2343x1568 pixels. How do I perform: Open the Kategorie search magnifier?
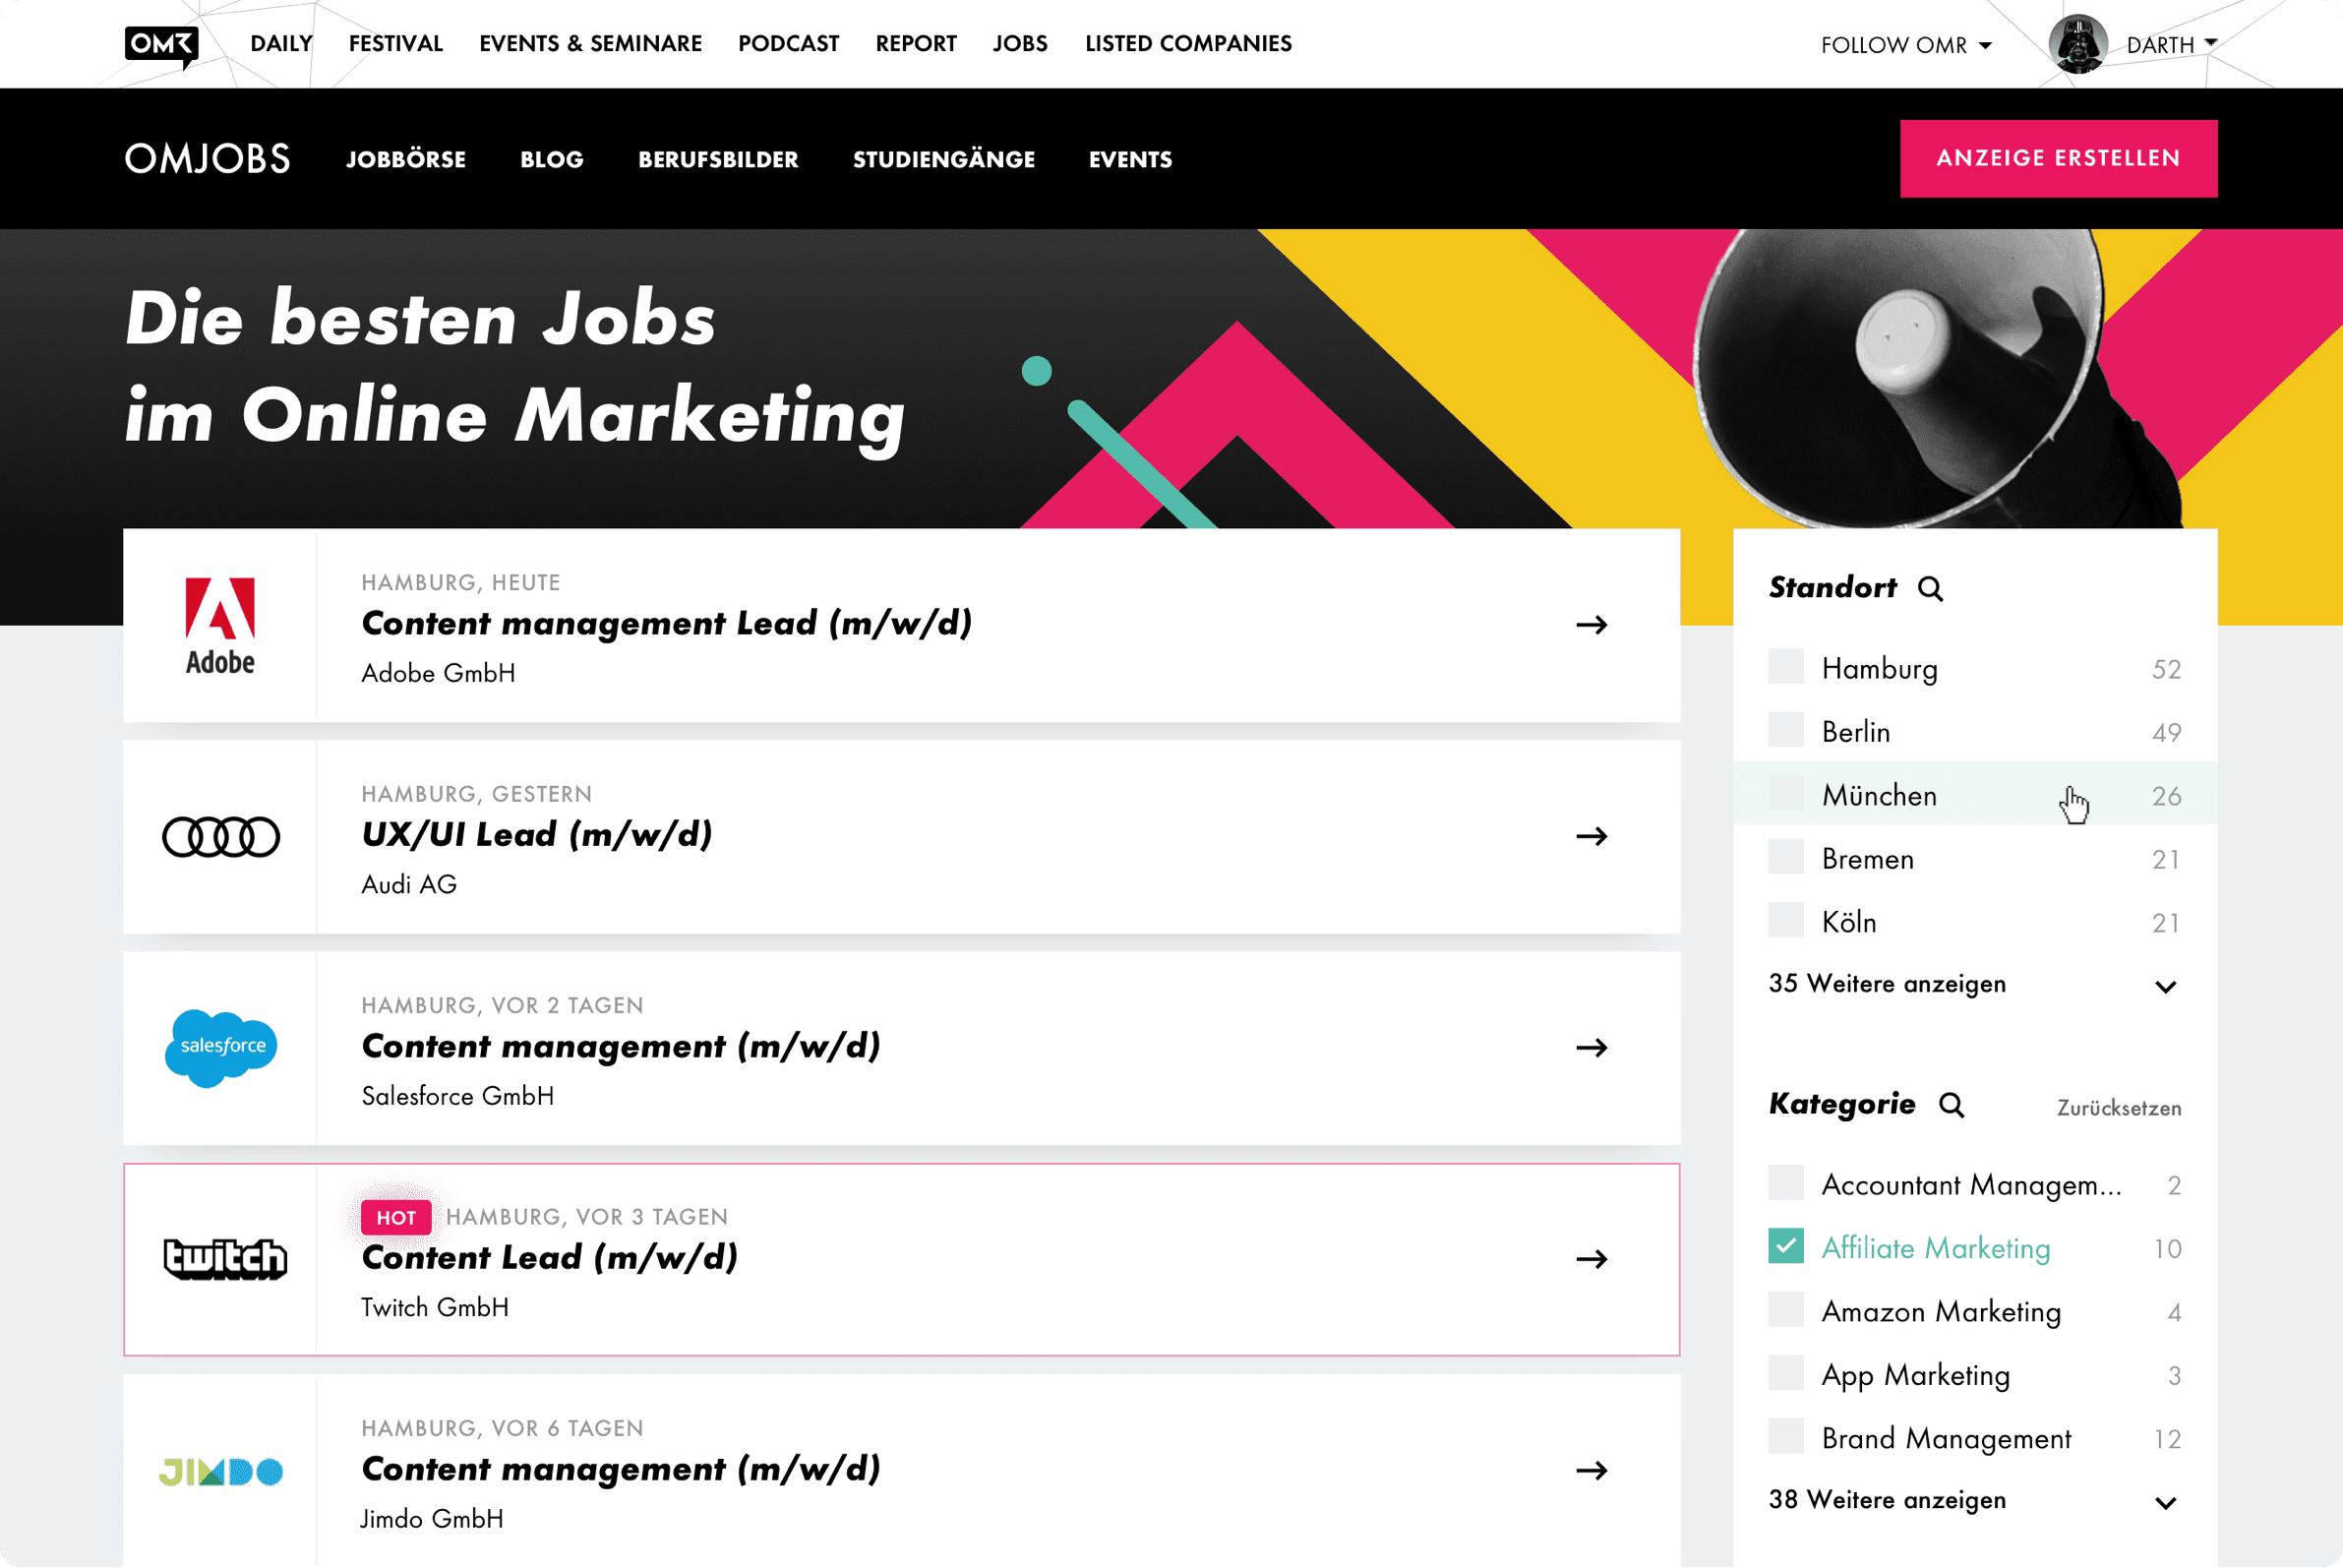1952,1105
